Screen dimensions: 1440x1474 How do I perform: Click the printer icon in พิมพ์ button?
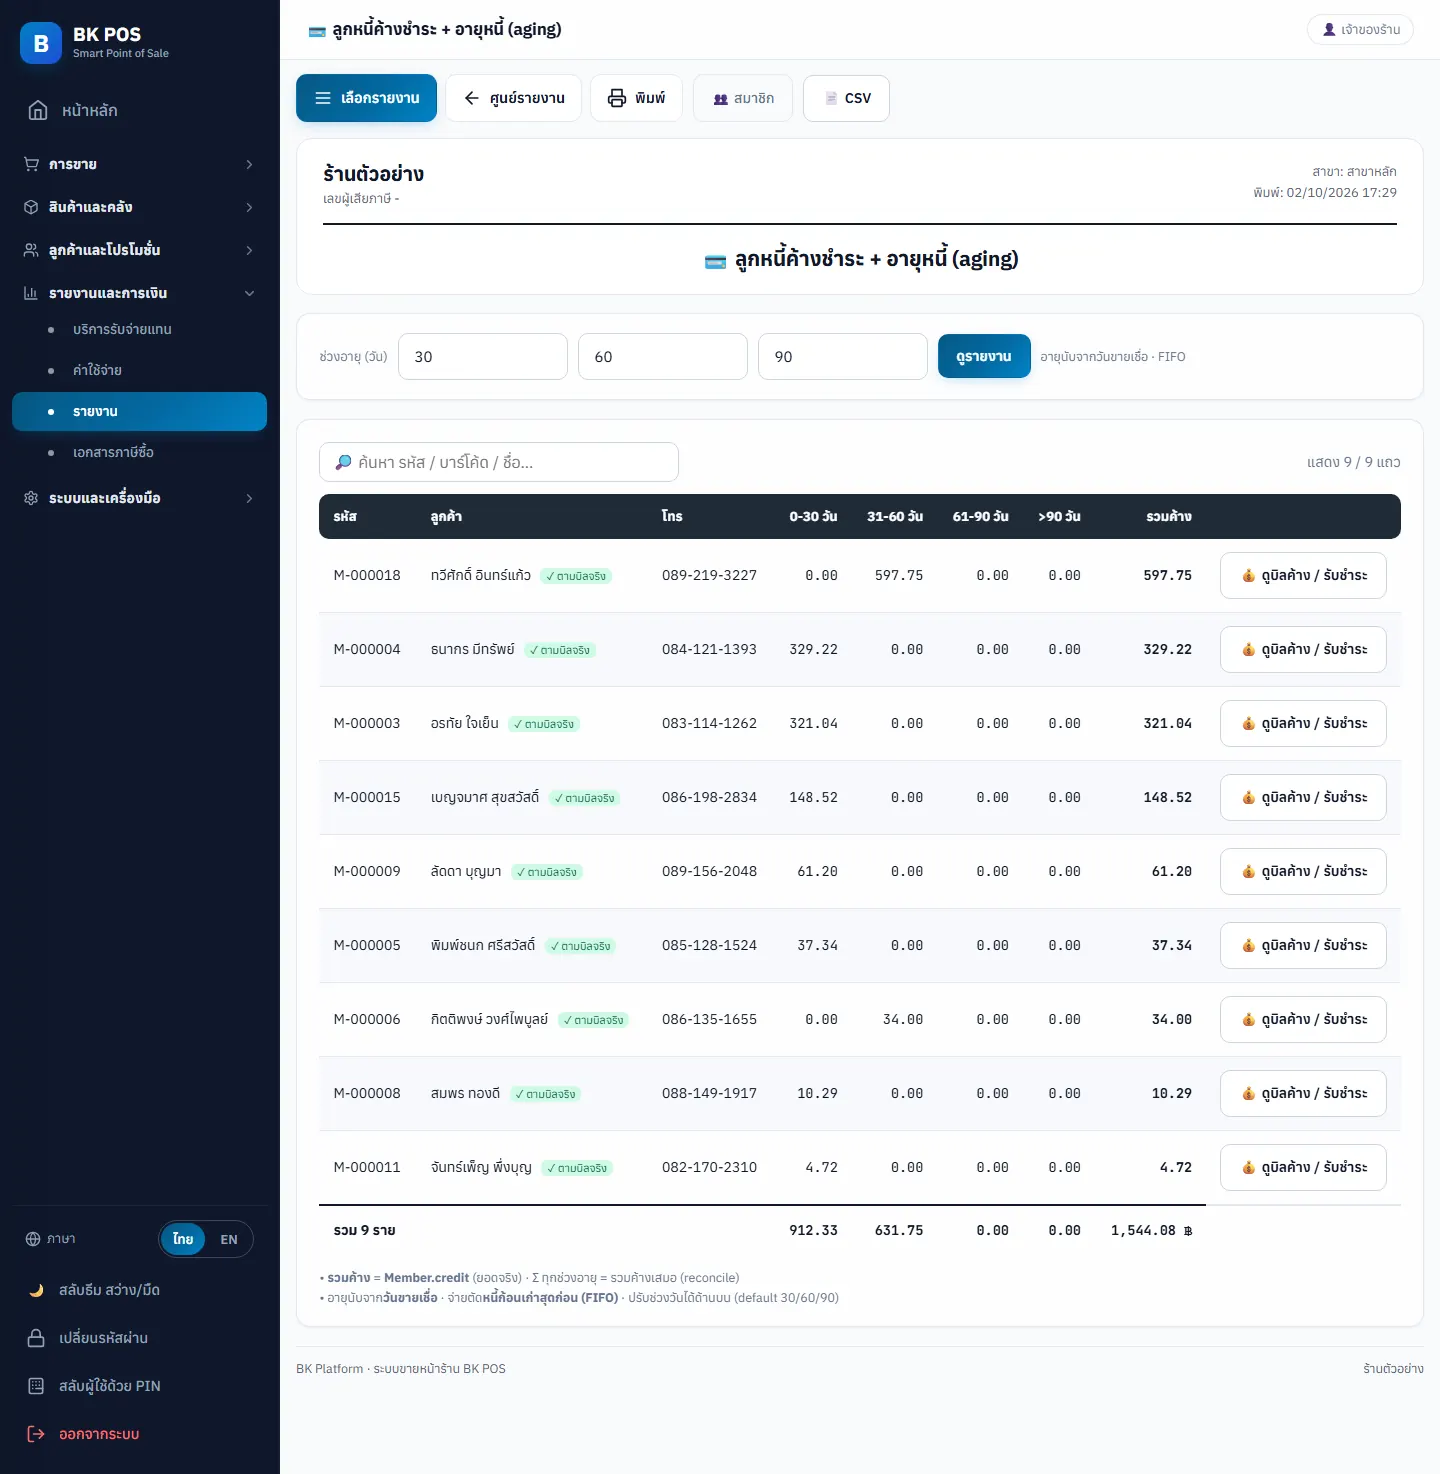[617, 98]
